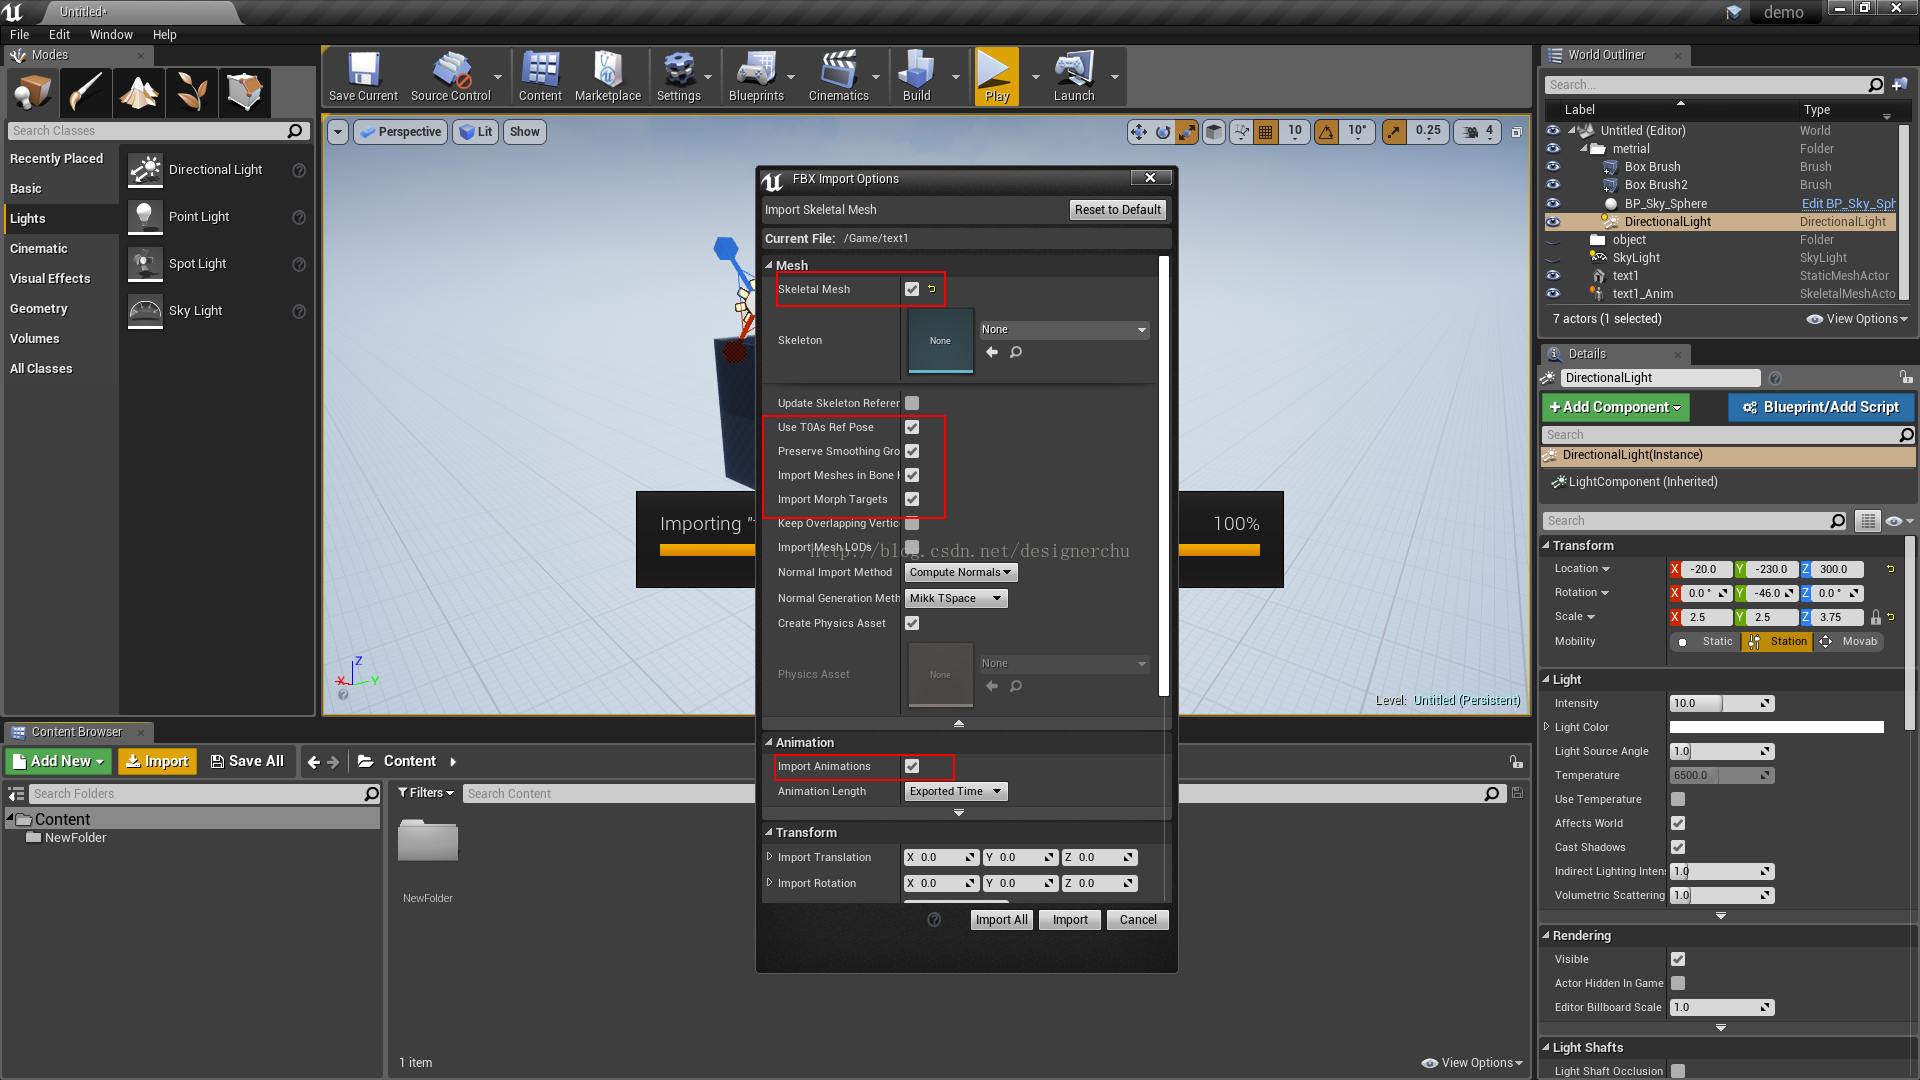The height and width of the screenshot is (1080, 1920).
Task: Click Save All in Content Browser
Action: tap(247, 762)
